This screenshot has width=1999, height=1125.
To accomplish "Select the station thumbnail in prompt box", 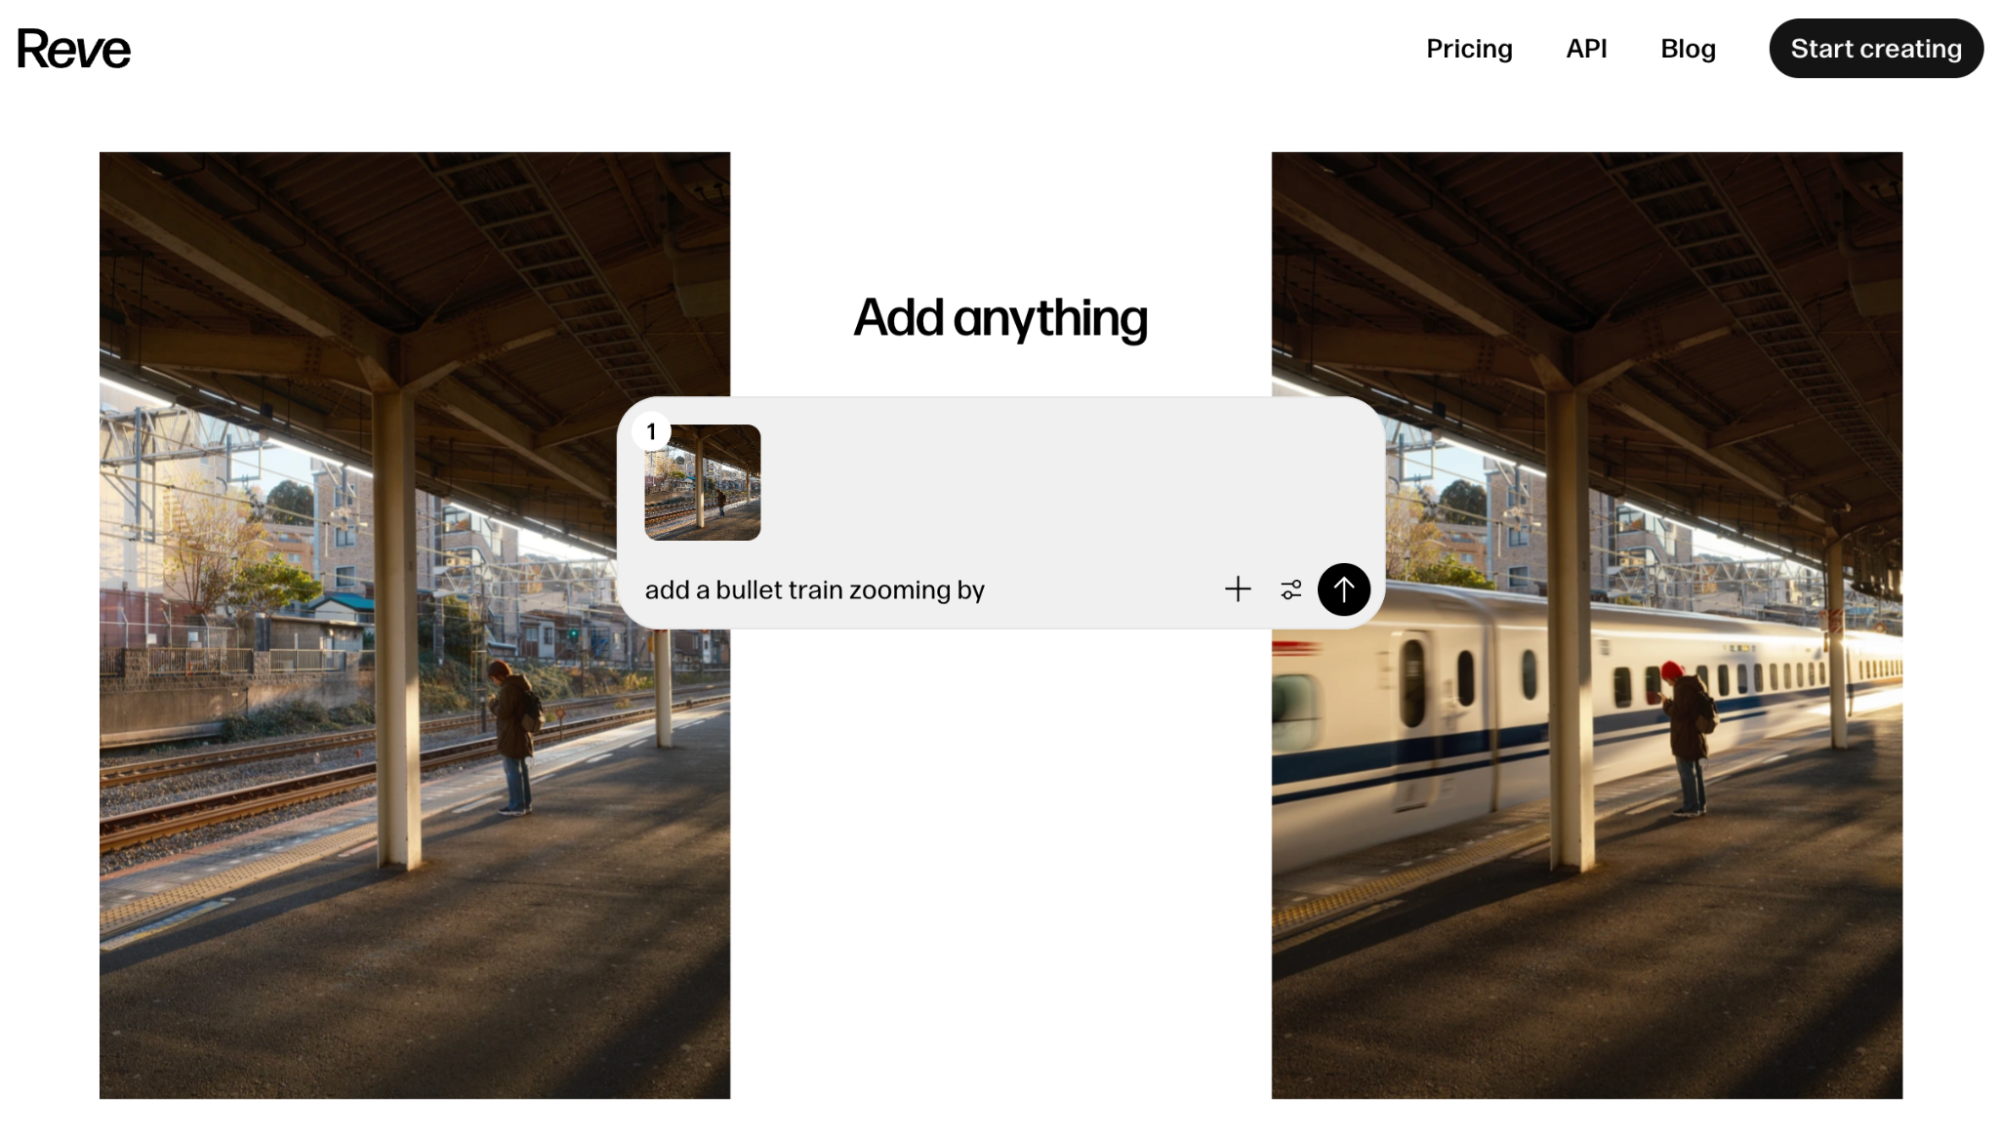I will pyautogui.click(x=702, y=483).
